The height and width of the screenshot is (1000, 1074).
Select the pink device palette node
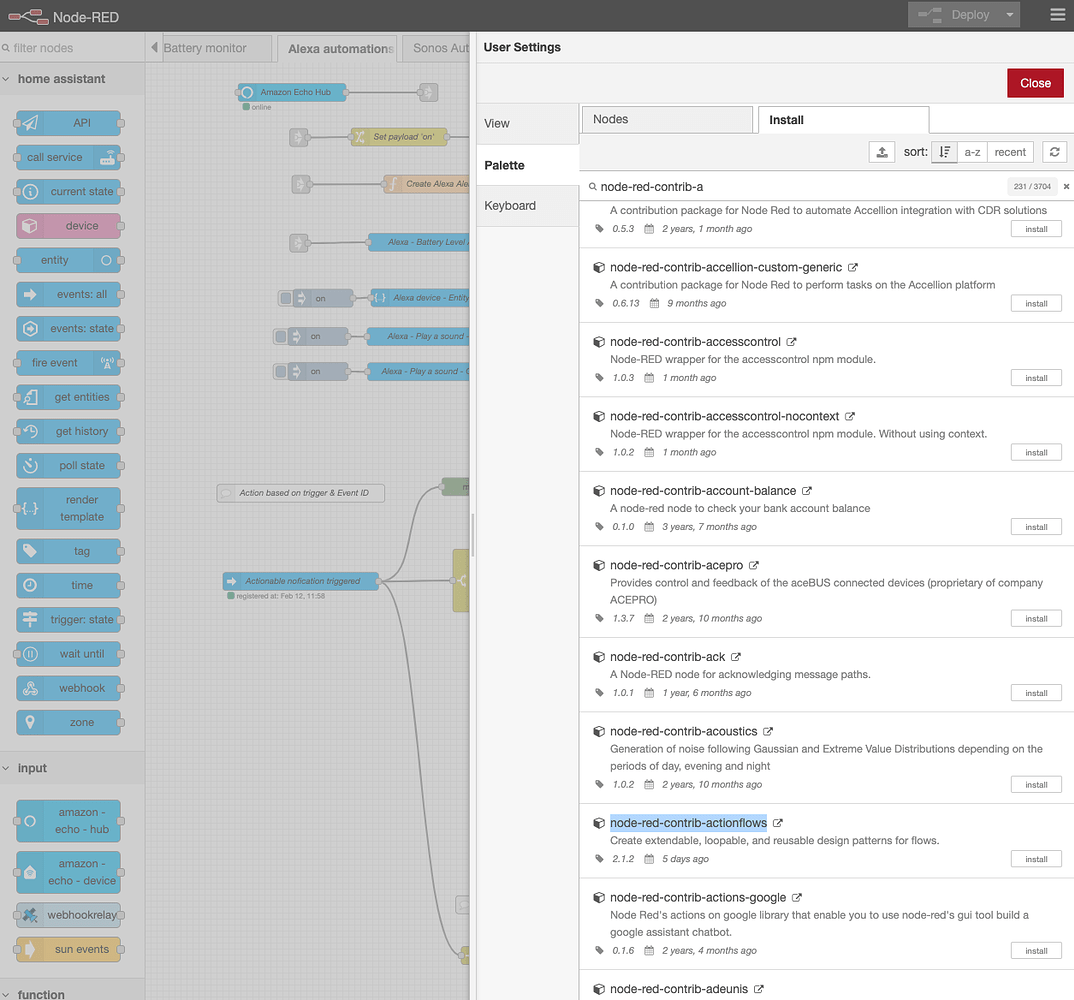(68, 226)
